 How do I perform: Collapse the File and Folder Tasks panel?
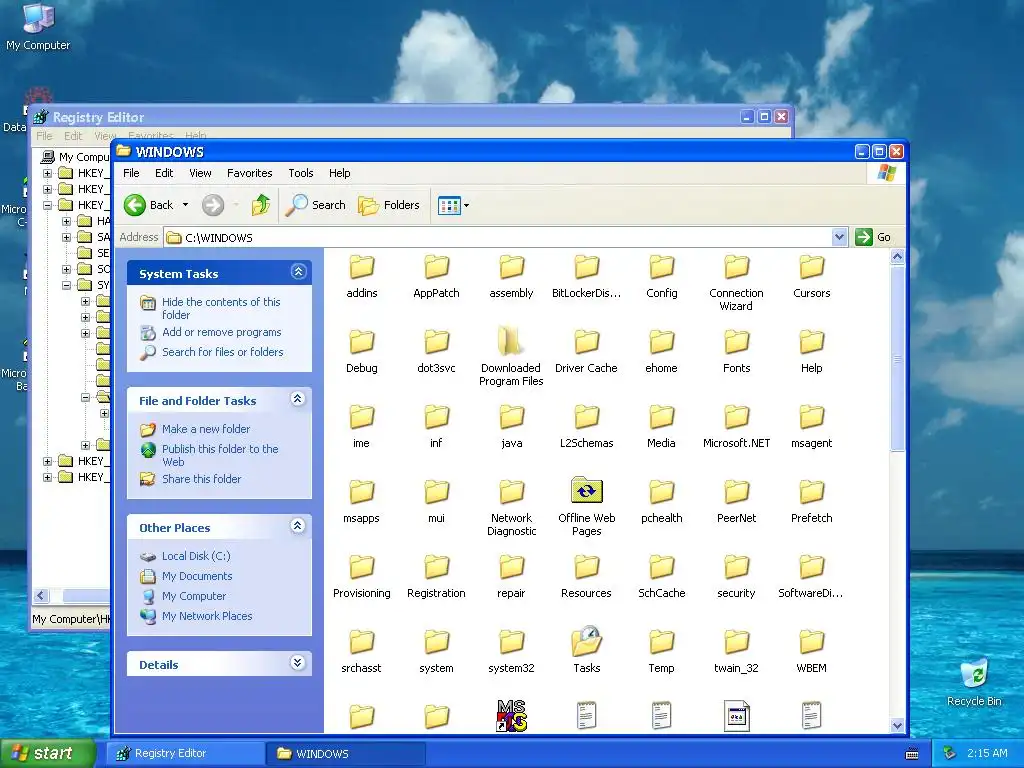click(x=298, y=399)
